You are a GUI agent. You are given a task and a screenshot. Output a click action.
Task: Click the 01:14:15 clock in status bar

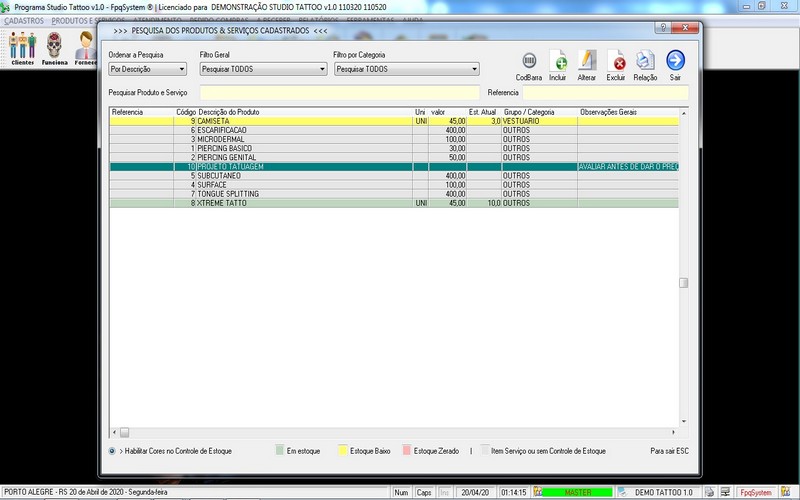point(513,492)
